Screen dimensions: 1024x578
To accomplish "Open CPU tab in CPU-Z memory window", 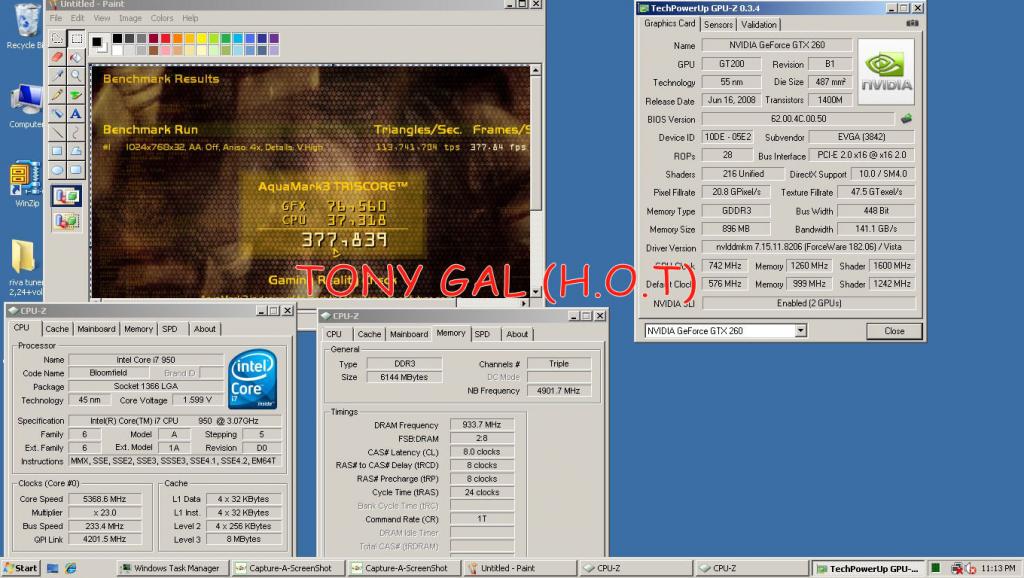I will [334, 334].
